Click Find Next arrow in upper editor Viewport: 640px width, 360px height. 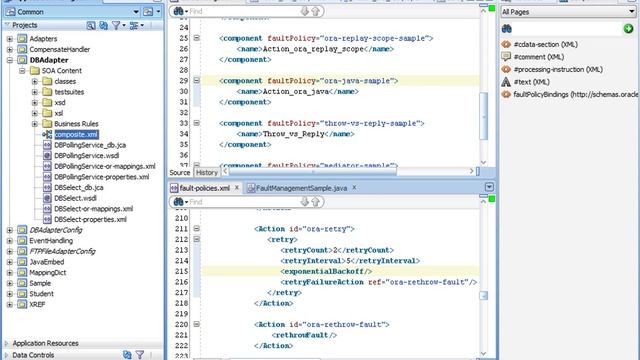coord(304,11)
